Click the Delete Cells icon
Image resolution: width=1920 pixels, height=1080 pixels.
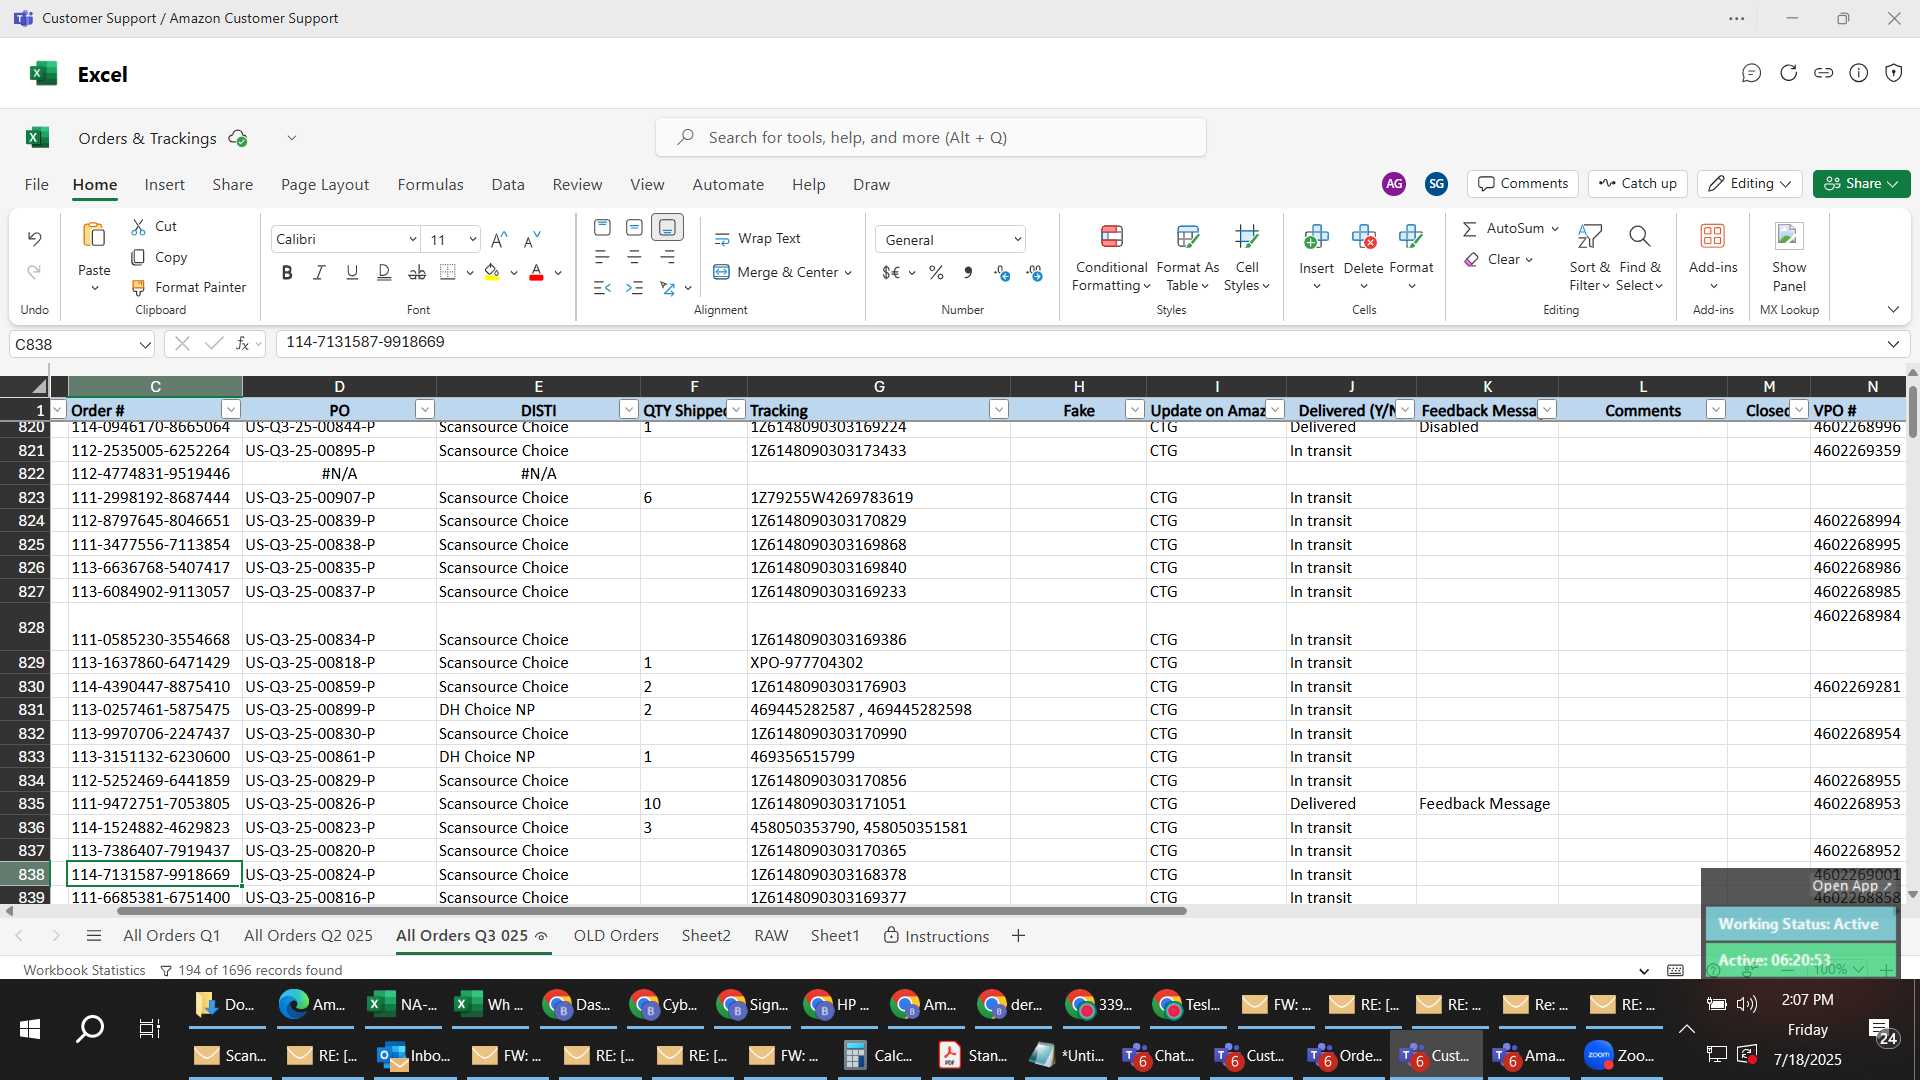pyautogui.click(x=1363, y=237)
